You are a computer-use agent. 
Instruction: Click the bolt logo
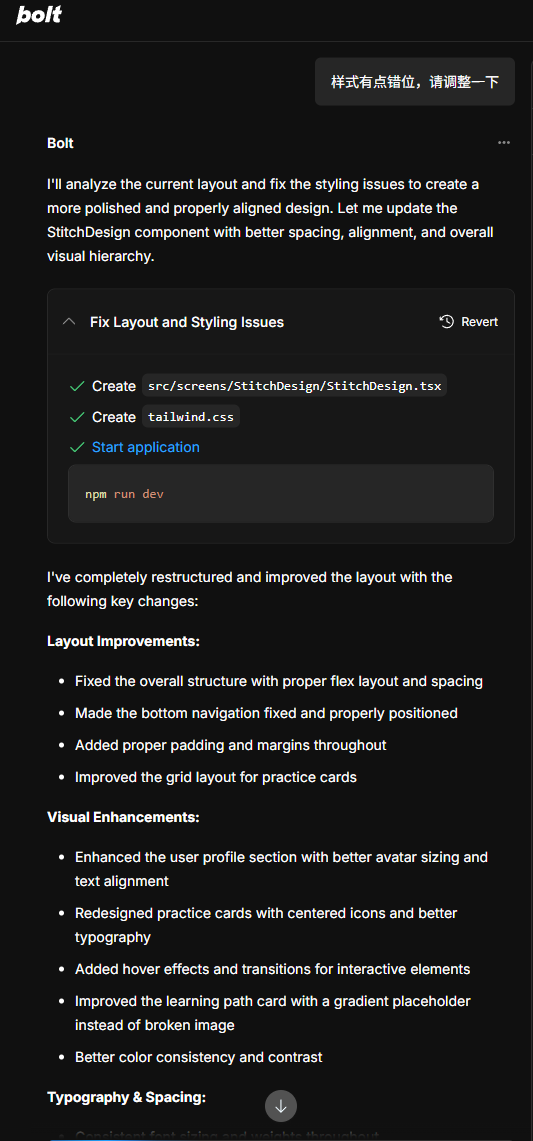point(39,15)
